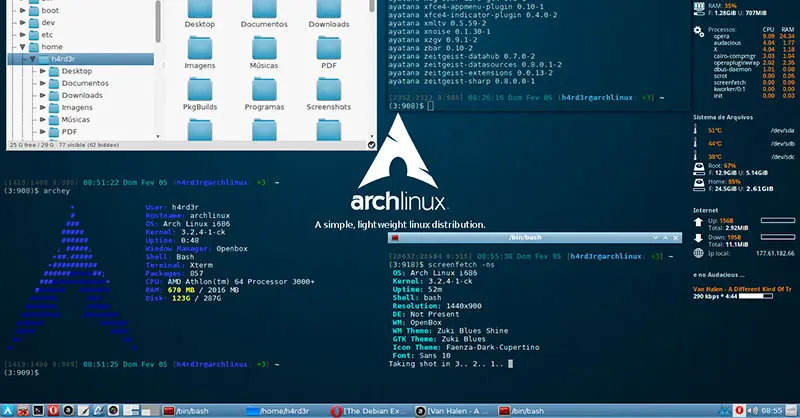
Task: Expand the PDF tree folder arrow
Action: (43, 132)
